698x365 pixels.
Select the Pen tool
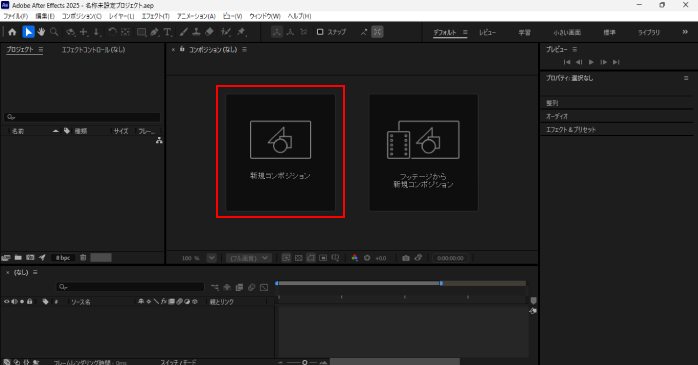pos(154,32)
